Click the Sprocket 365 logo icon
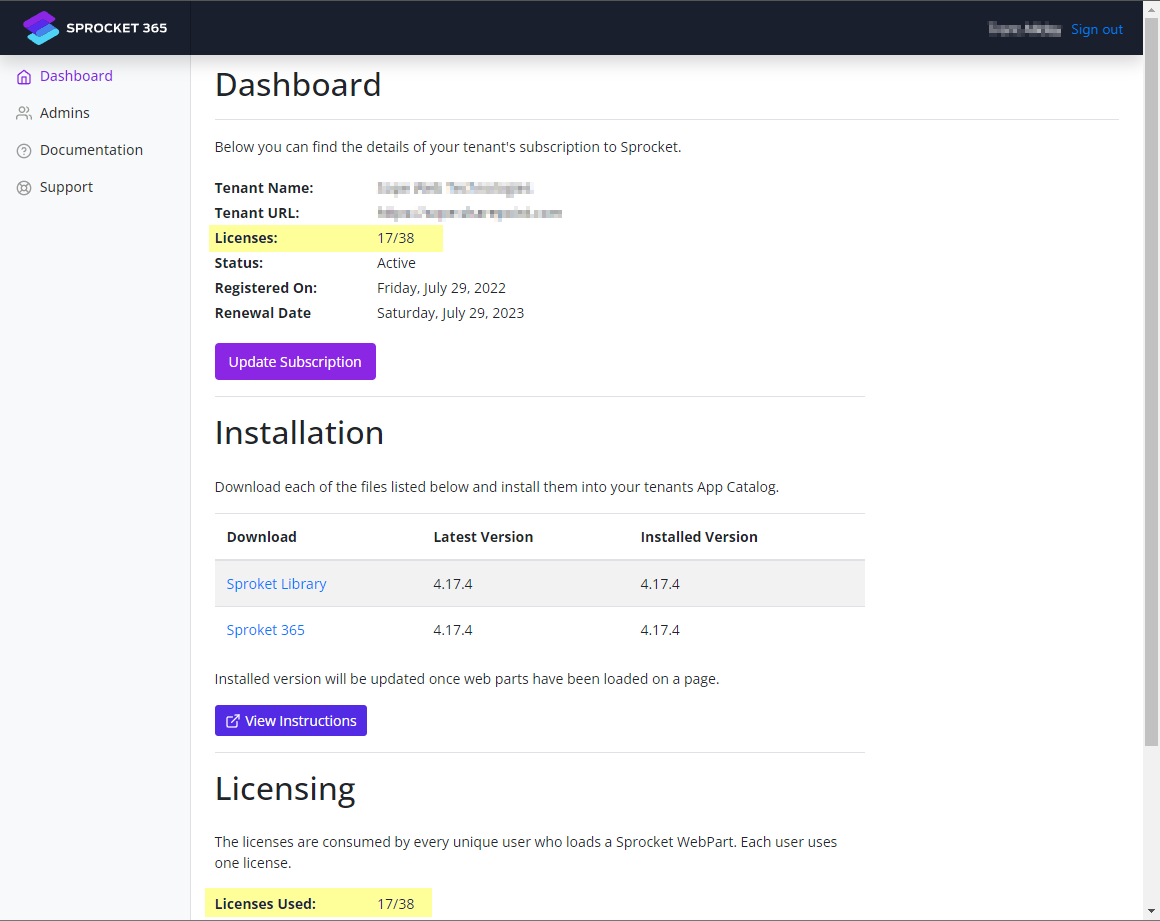1160x921 pixels. pyautogui.click(x=42, y=28)
